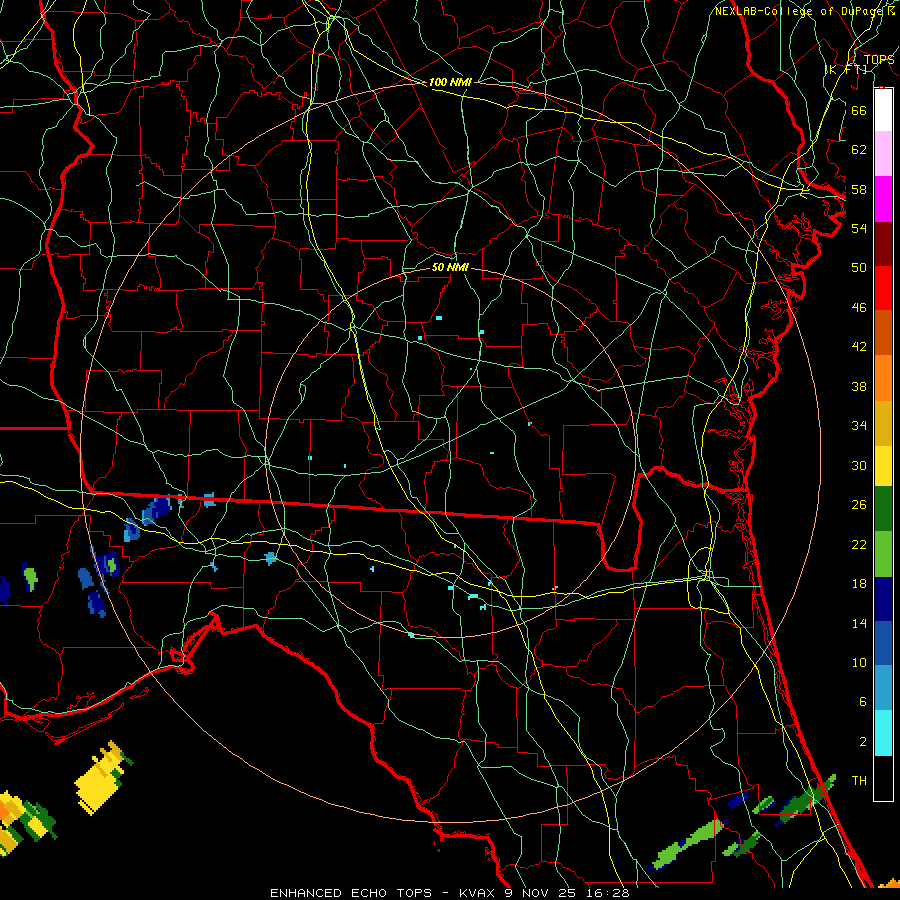
Task: Click the legend value '54'
Action: tap(859, 228)
